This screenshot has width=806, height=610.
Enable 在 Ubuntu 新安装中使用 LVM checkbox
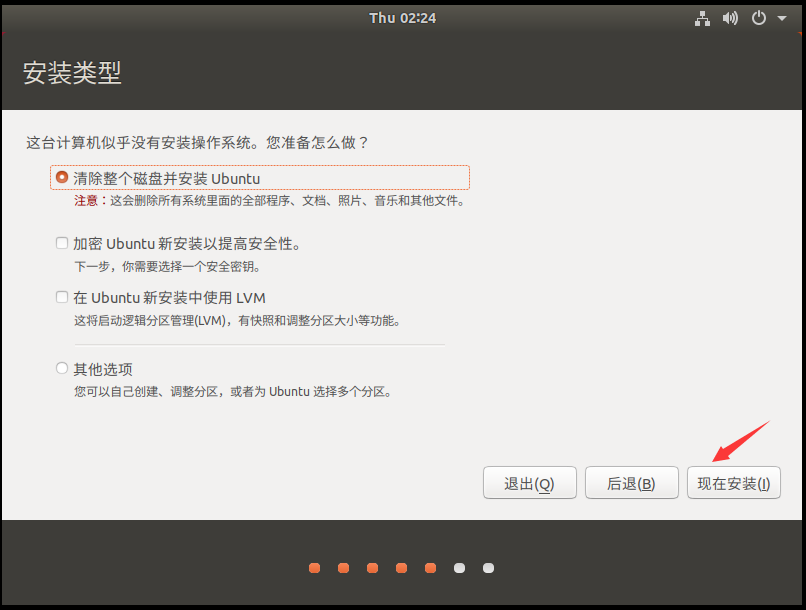62,297
